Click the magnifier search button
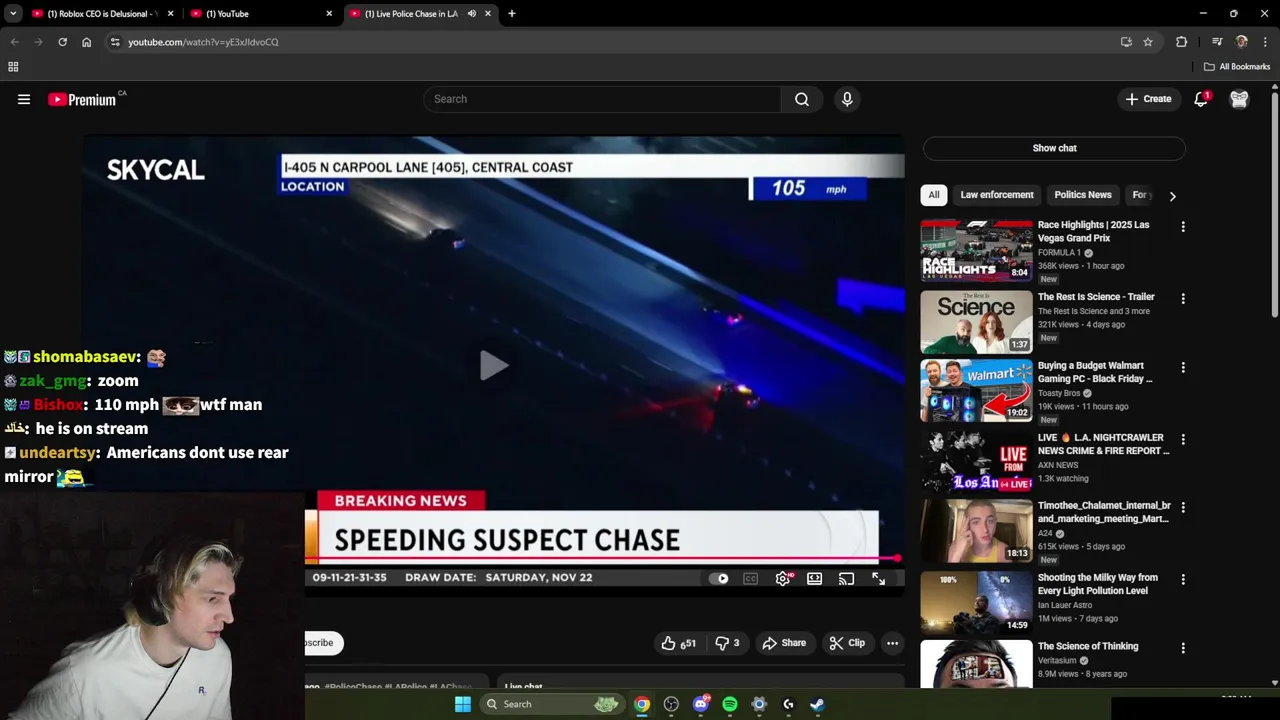 802,99
